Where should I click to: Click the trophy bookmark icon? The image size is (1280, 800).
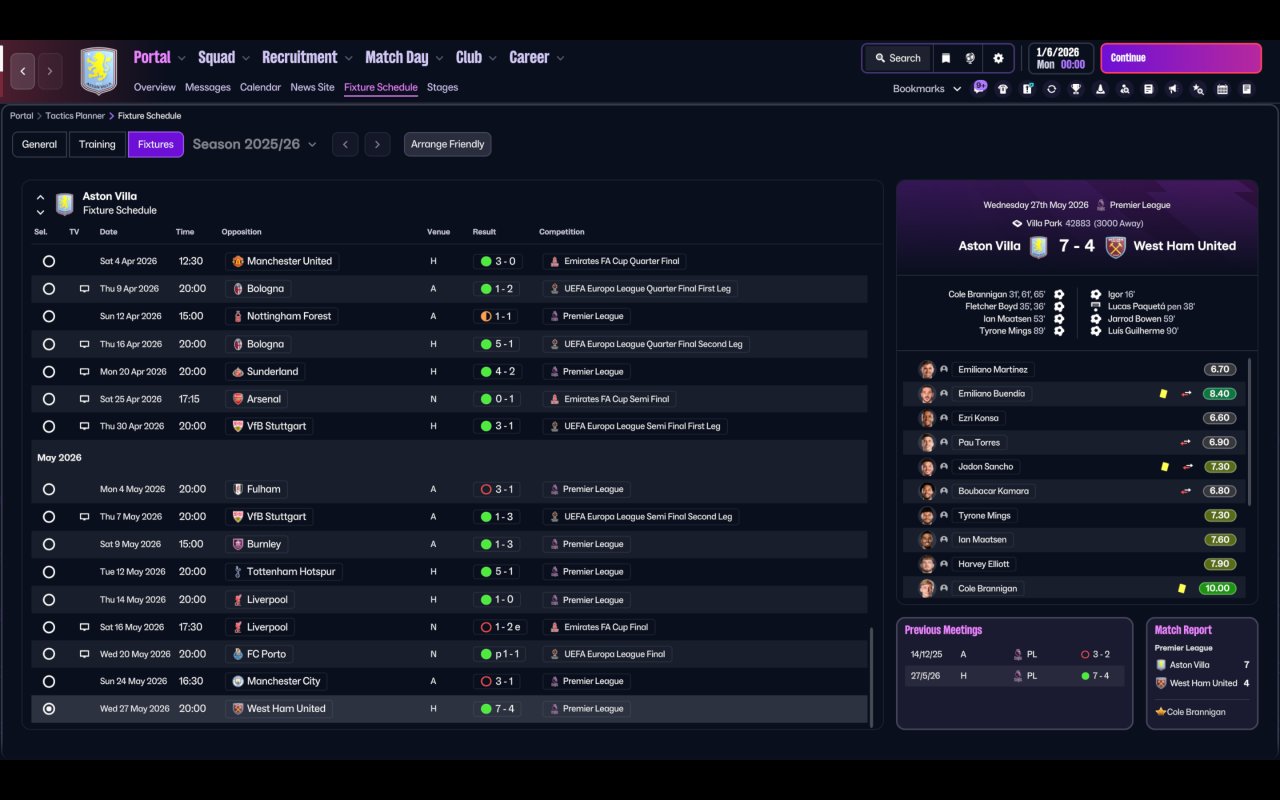coord(1076,89)
